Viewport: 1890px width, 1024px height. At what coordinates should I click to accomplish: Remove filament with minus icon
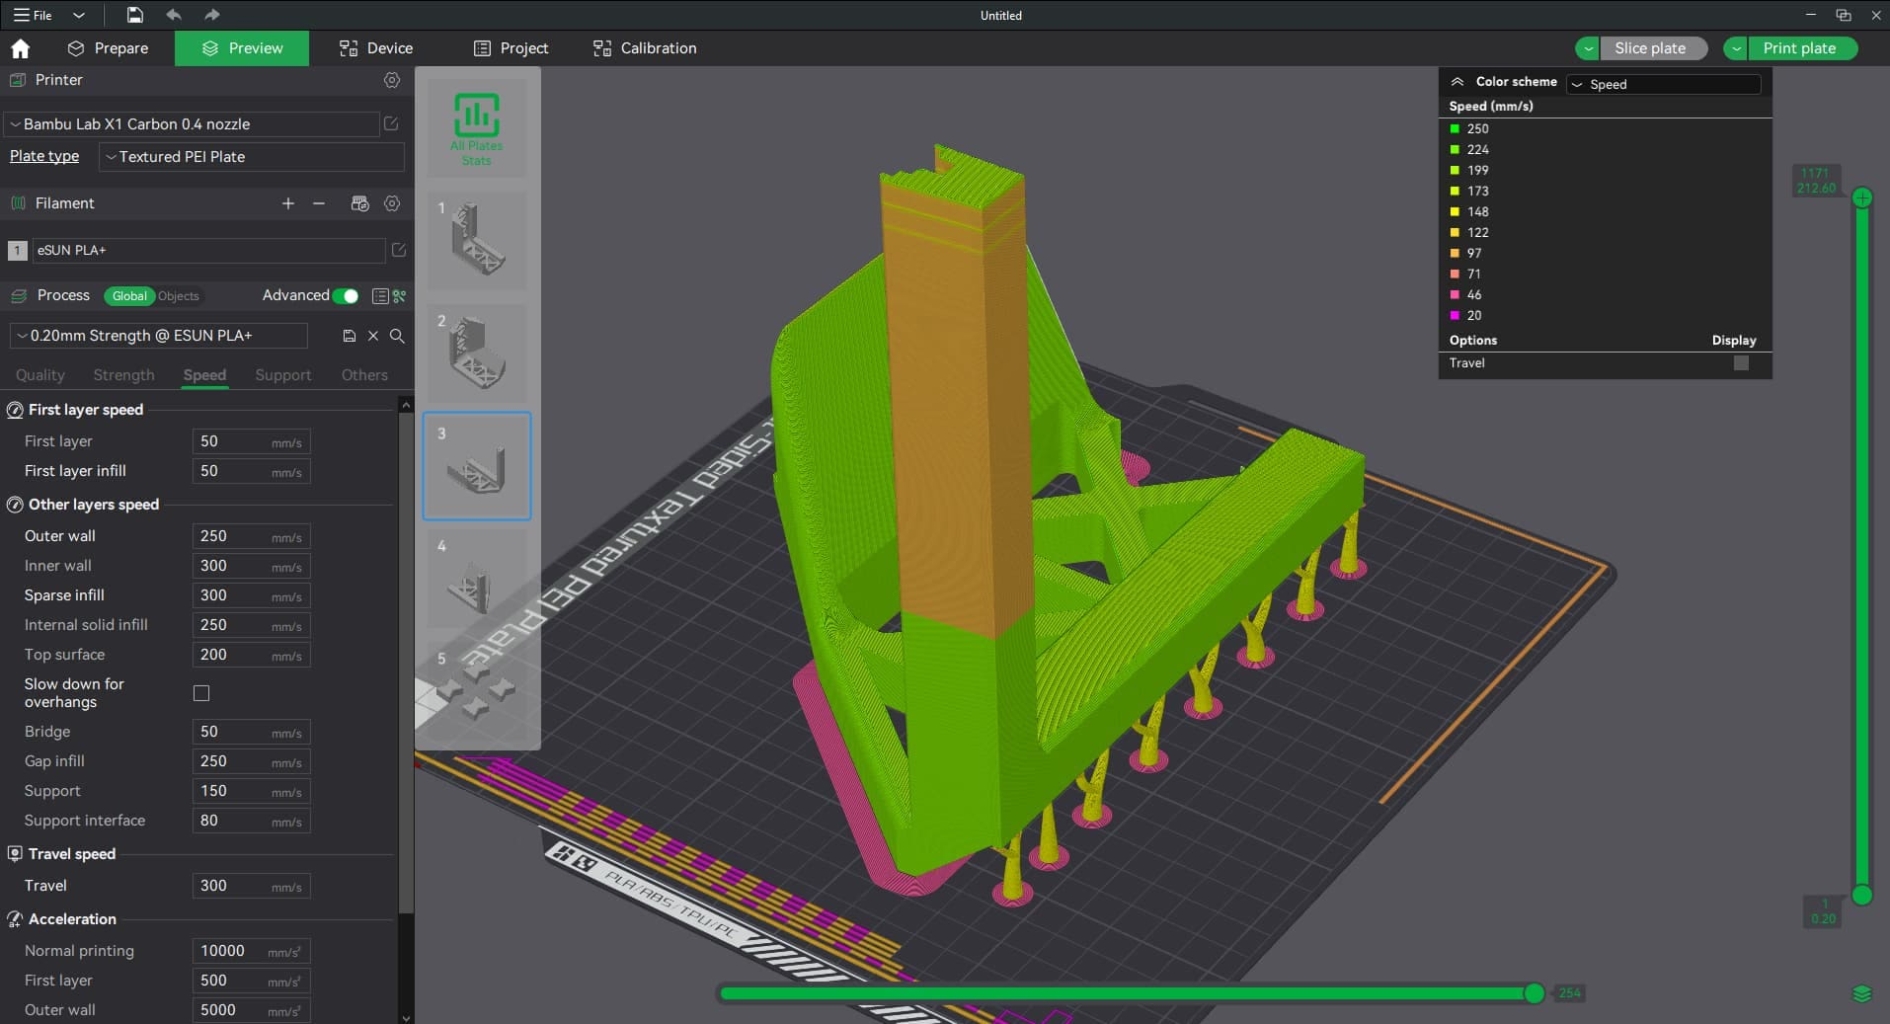(319, 203)
